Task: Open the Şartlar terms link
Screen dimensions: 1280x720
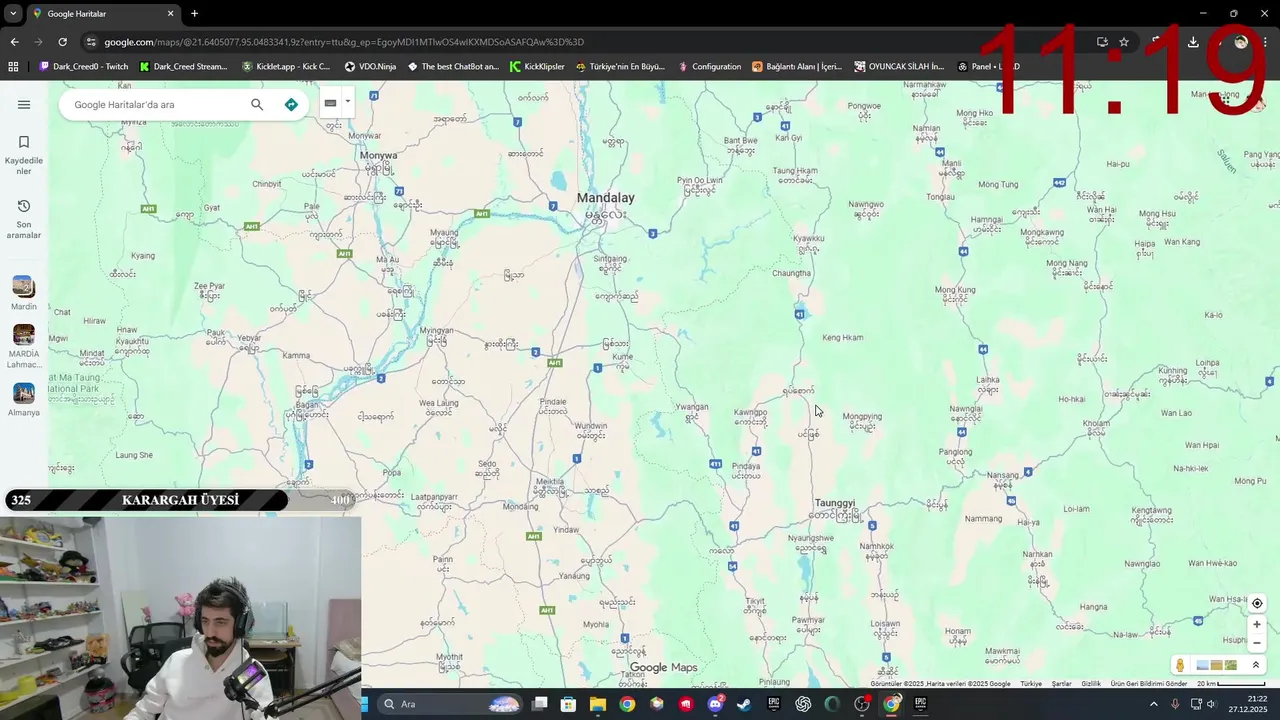Action: point(1061,684)
